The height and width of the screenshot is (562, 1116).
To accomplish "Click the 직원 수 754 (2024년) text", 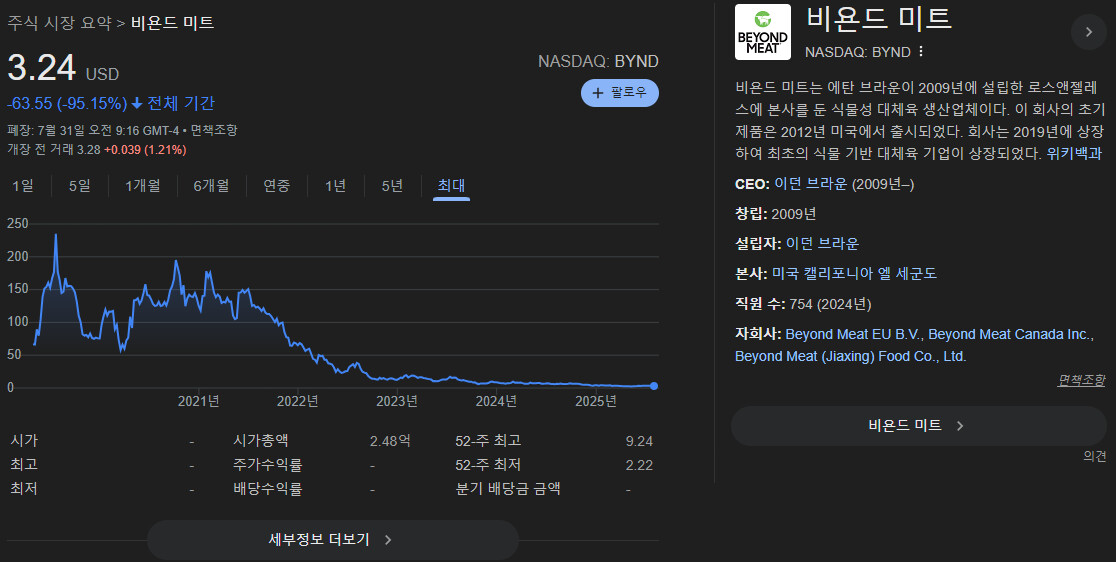I will [803, 304].
